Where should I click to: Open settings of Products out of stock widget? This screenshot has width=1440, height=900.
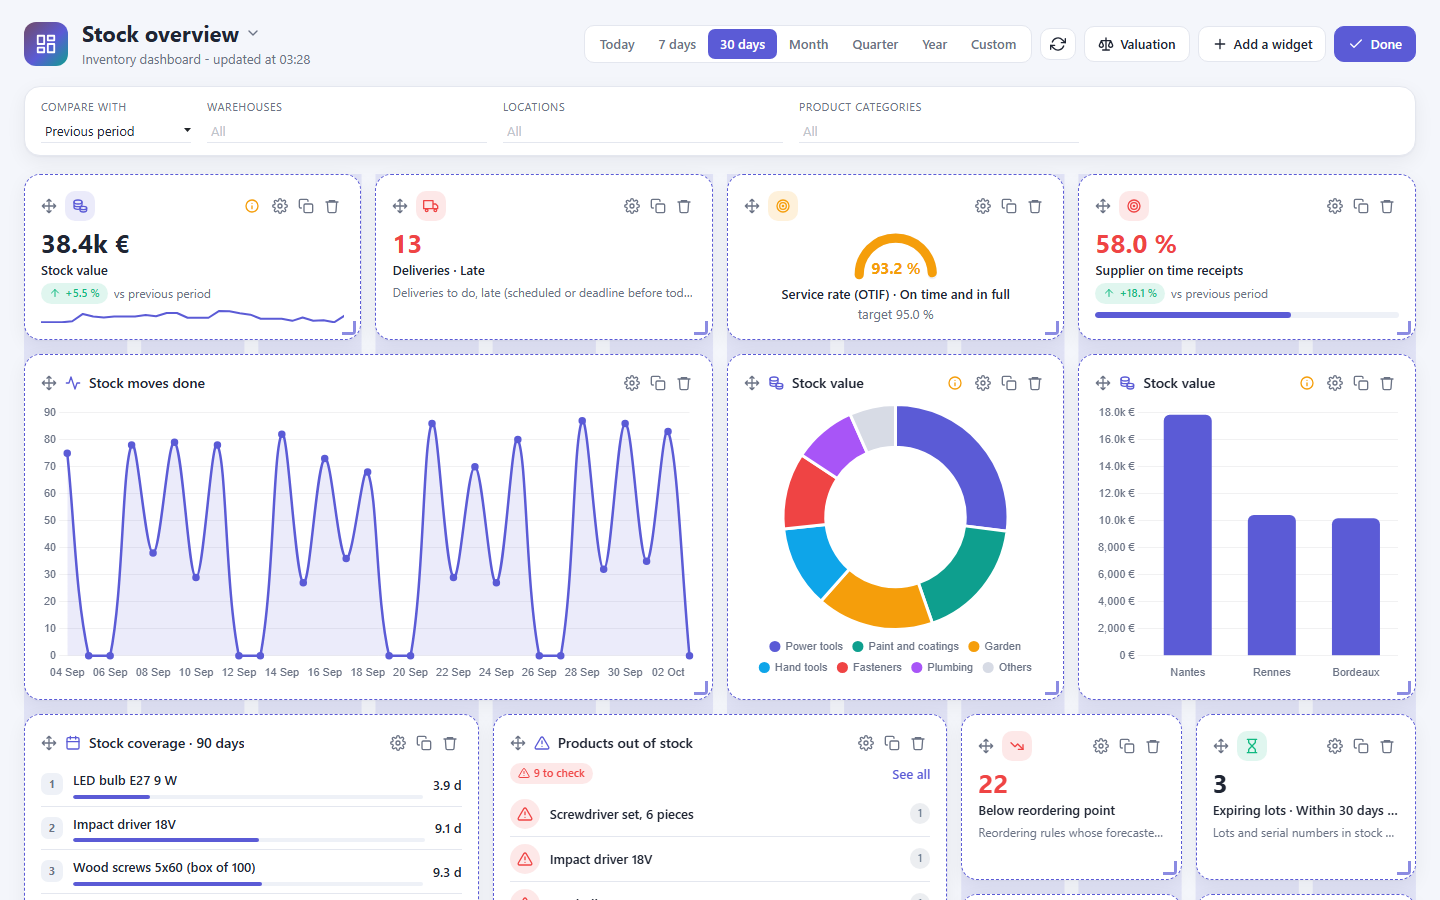866,743
